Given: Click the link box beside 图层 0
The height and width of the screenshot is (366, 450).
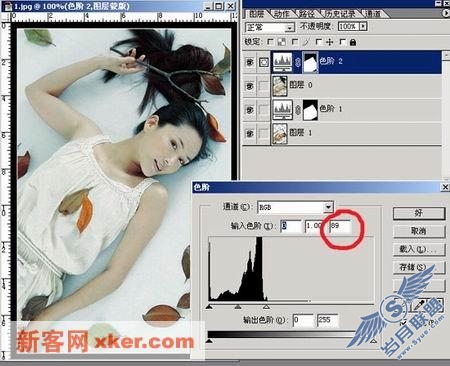Looking at the screenshot, I should click(264, 86).
